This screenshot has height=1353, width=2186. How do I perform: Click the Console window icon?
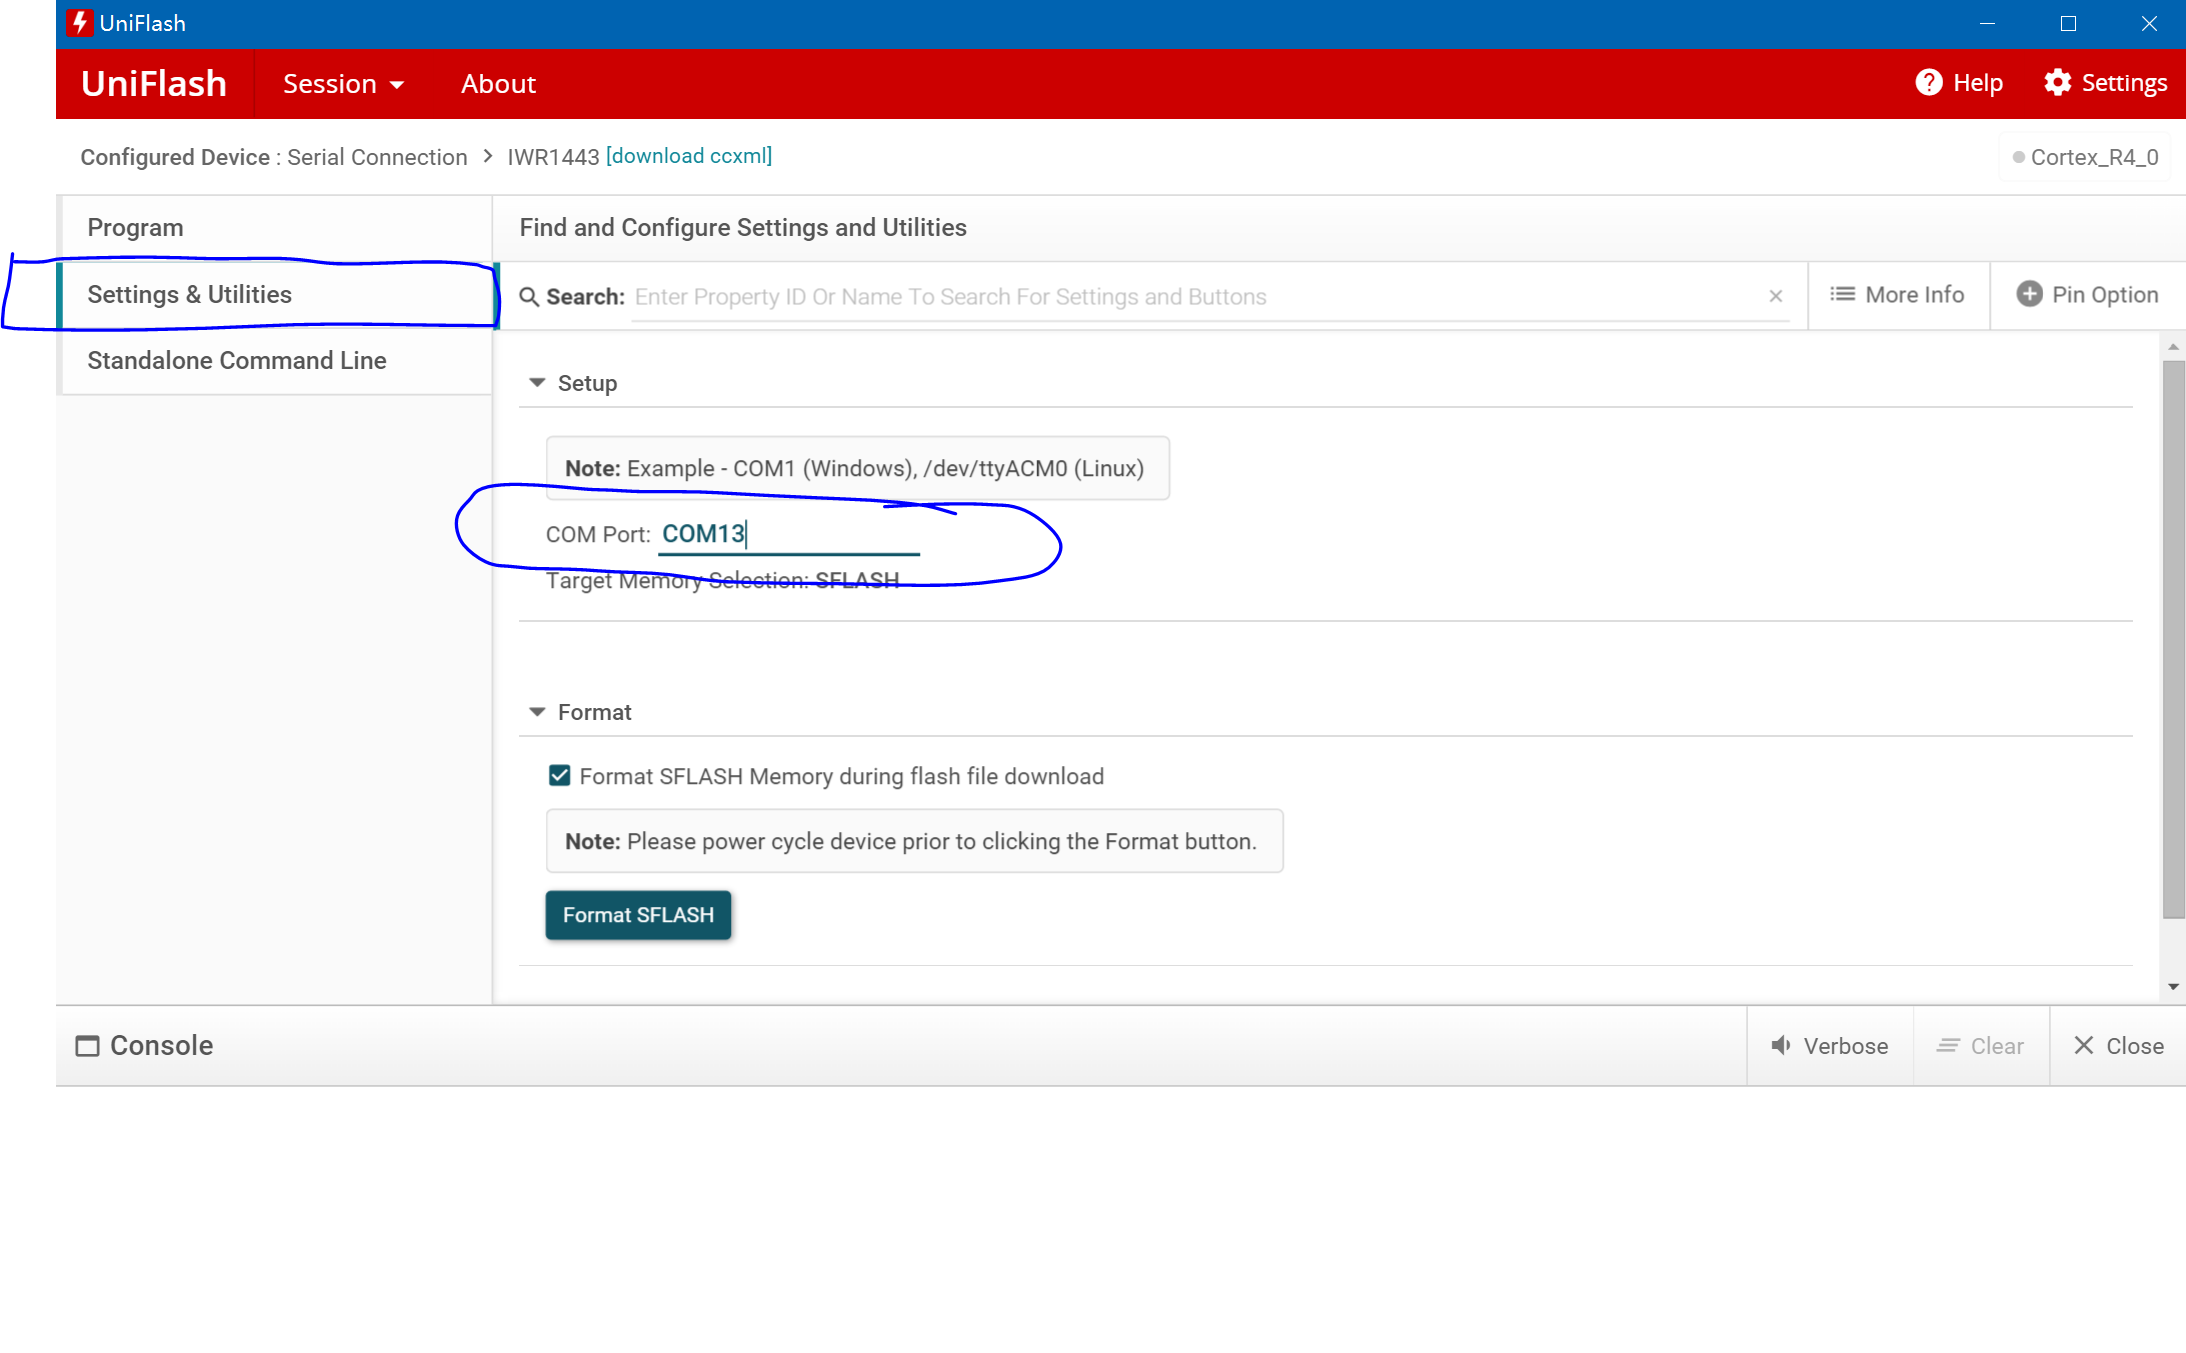[x=88, y=1046]
